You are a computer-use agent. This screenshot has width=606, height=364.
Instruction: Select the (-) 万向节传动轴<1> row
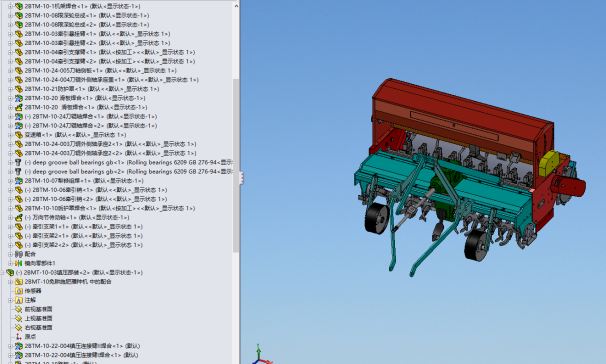[77, 218]
